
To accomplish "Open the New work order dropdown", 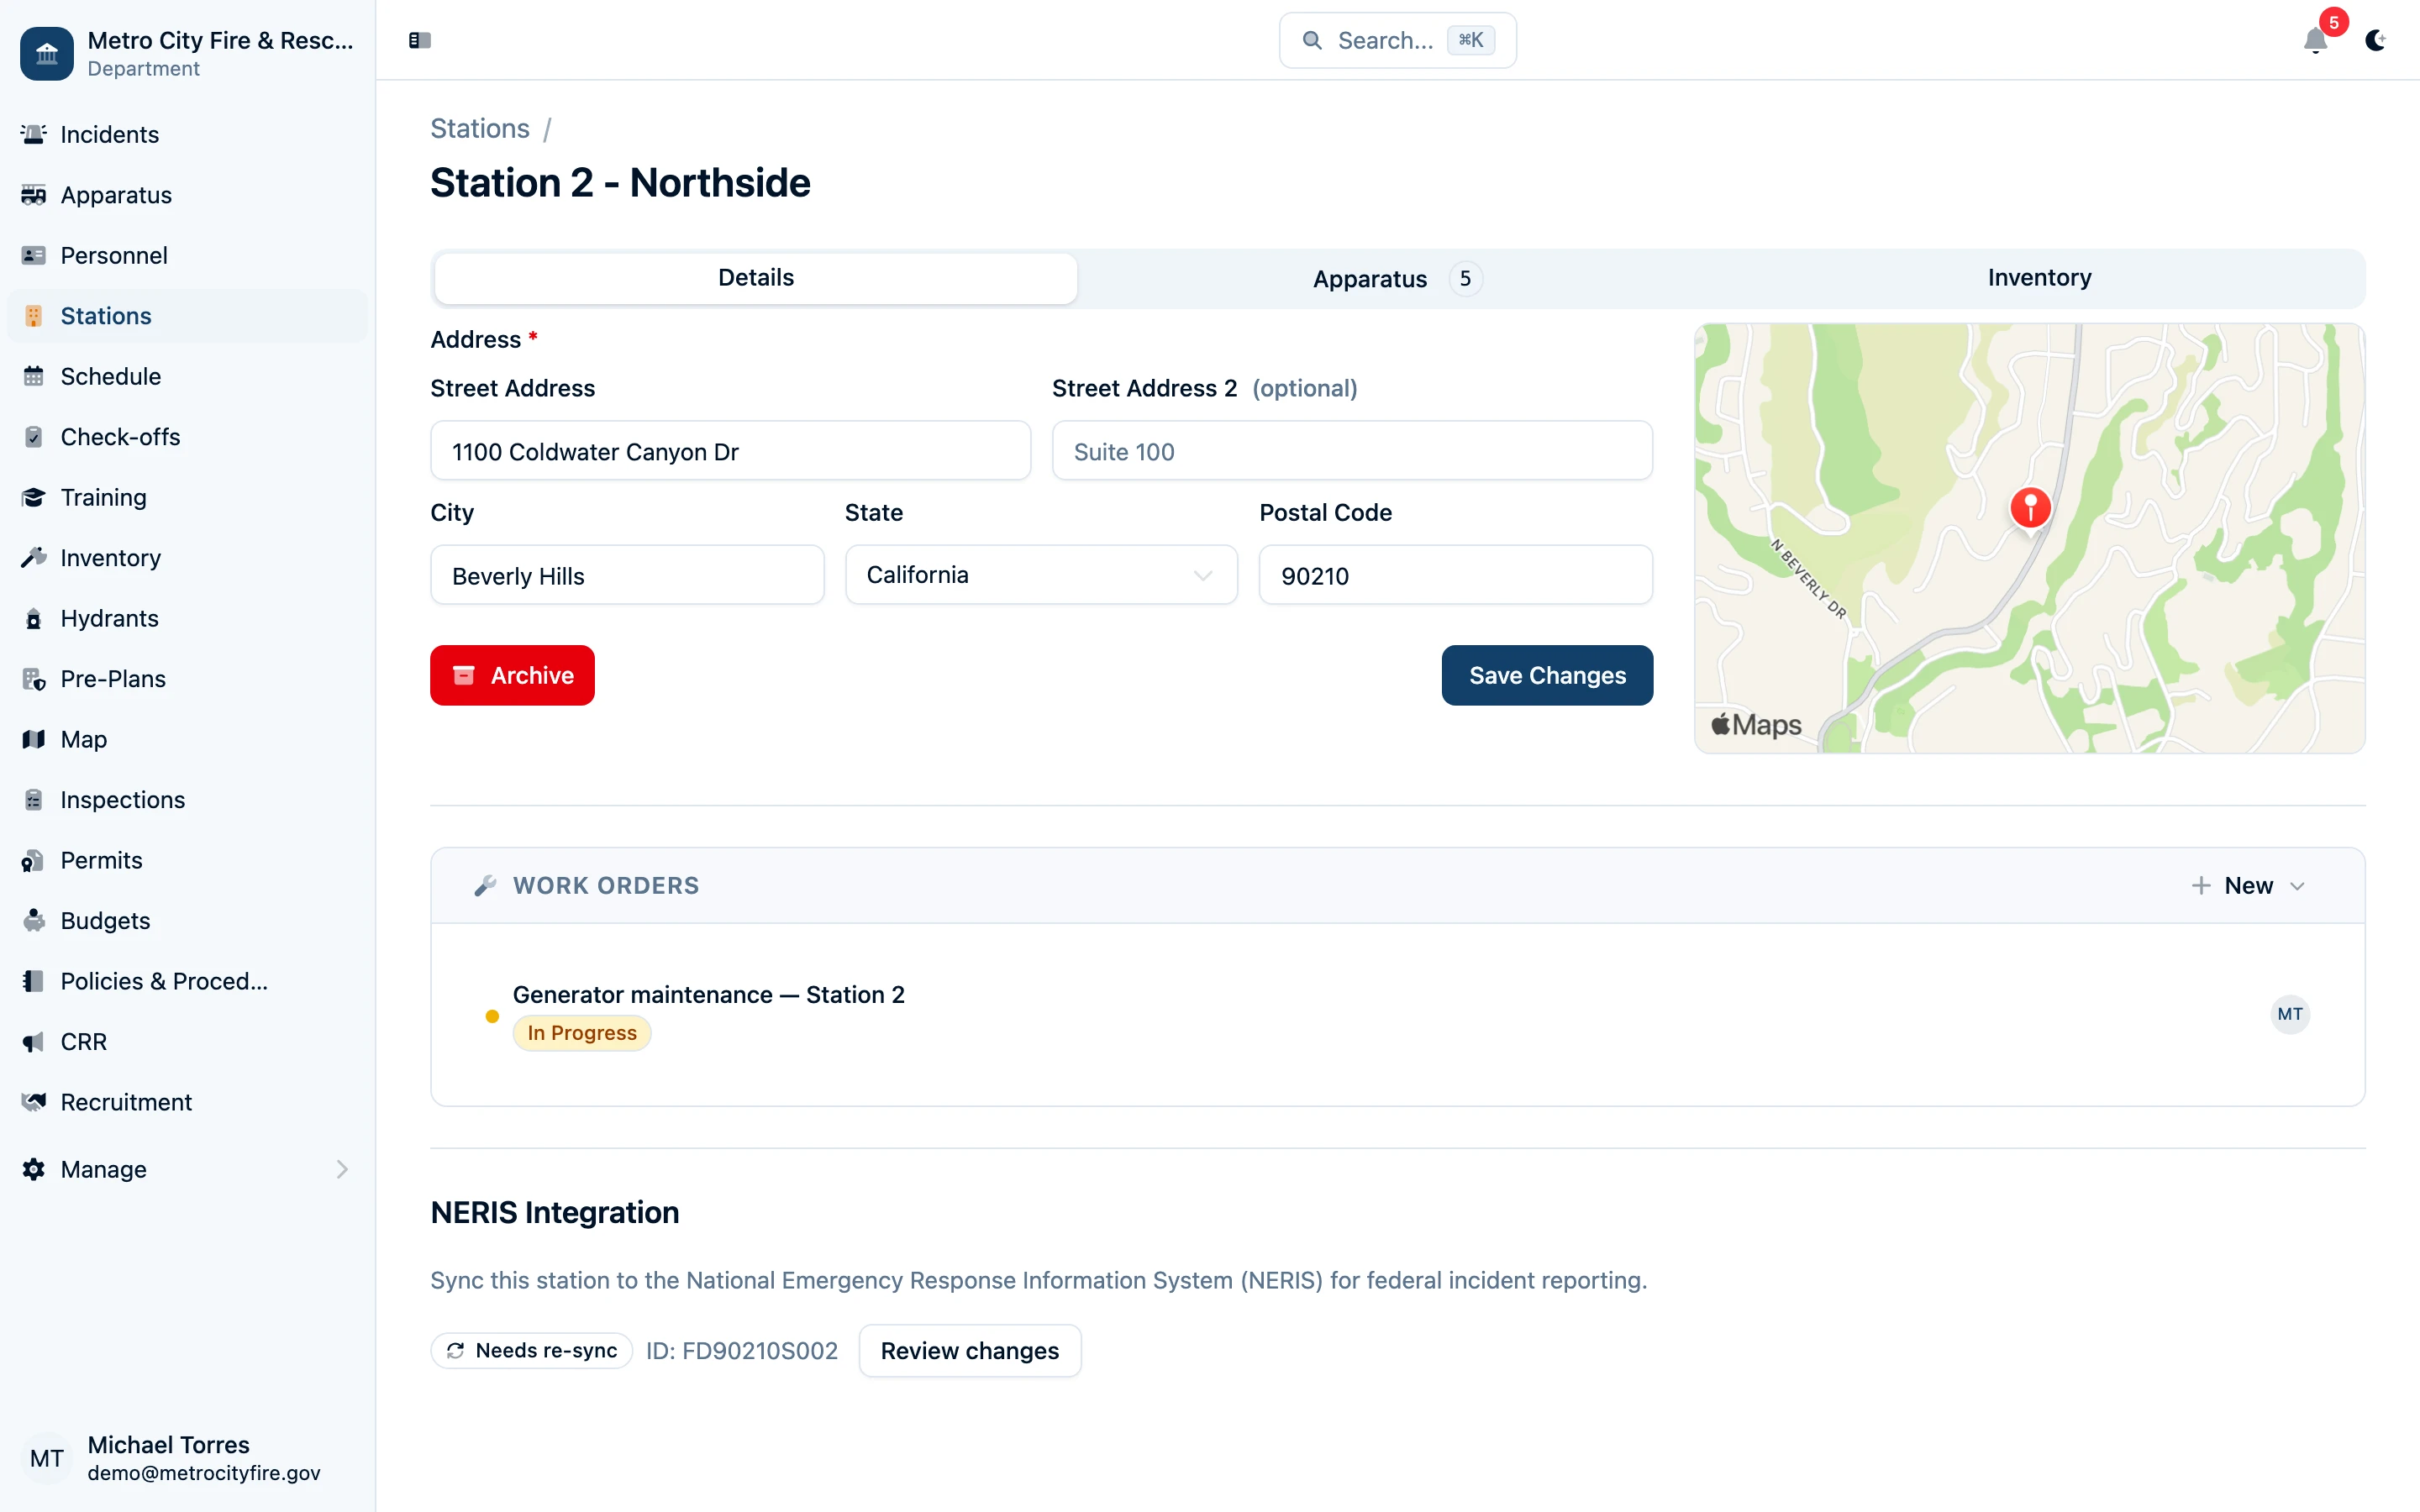I will coord(2247,885).
